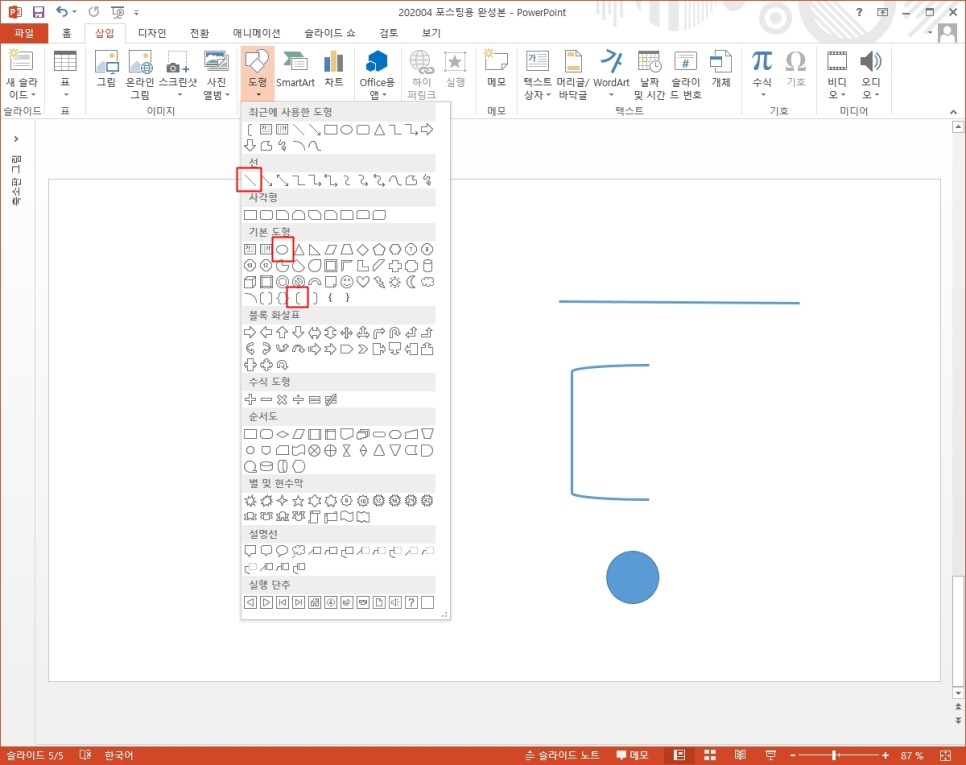Pick the cube shape
Screen dimensions: 966x765
point(250,282)
